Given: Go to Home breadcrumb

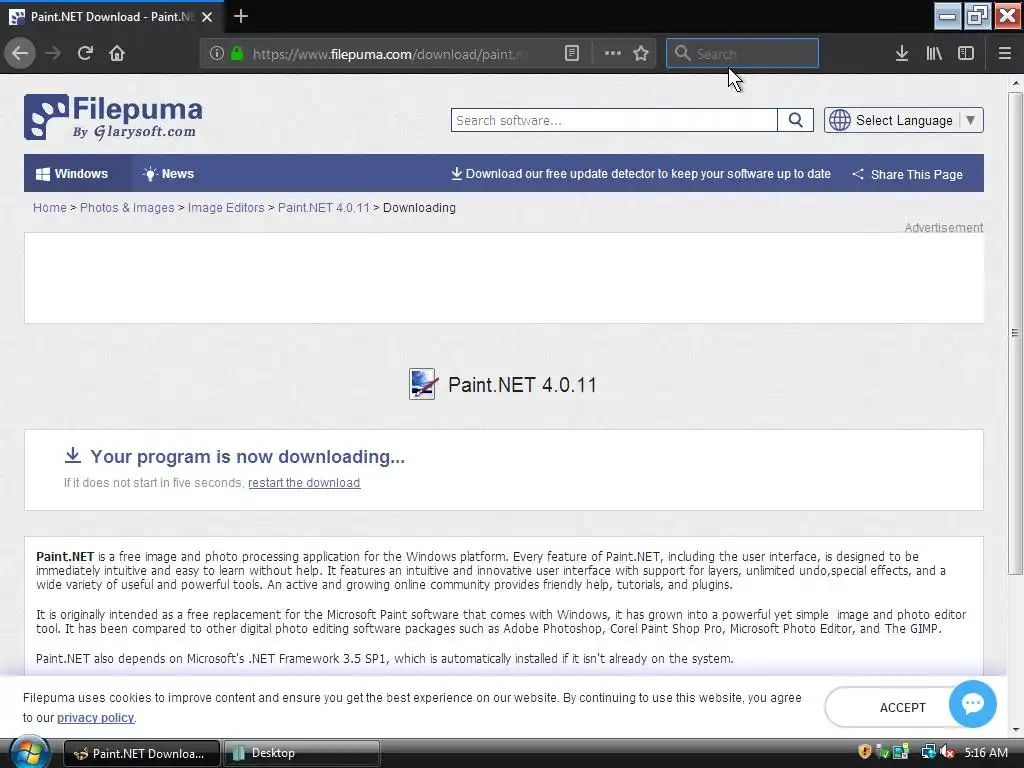Looking at the screenshot, I should coord(50,208).
